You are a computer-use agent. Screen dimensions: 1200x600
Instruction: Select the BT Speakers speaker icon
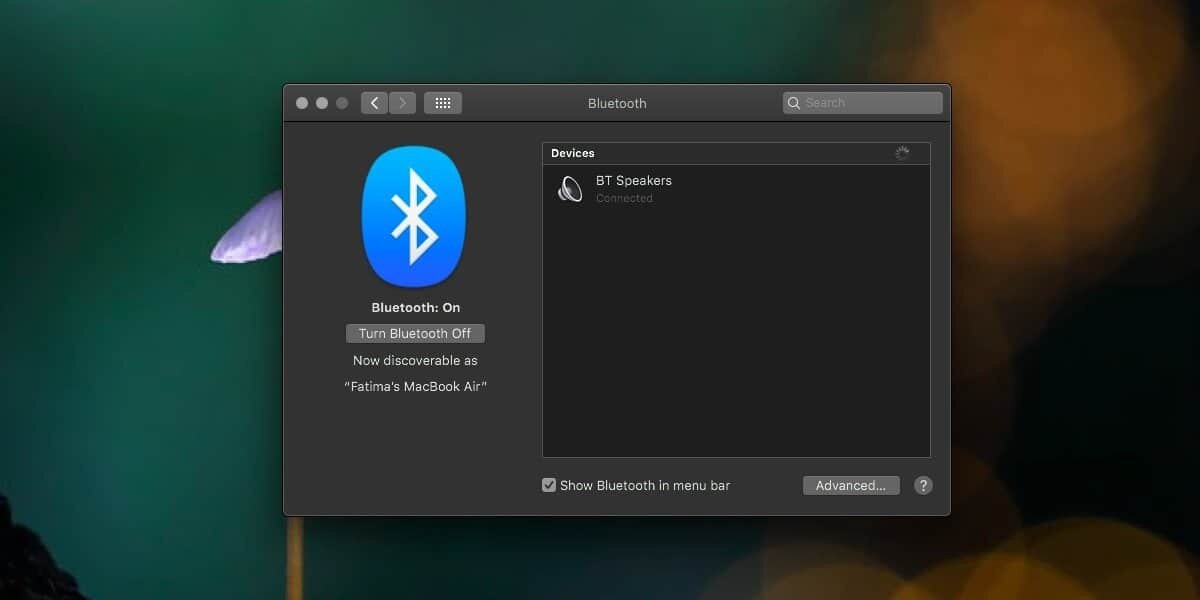coord(570,188)
